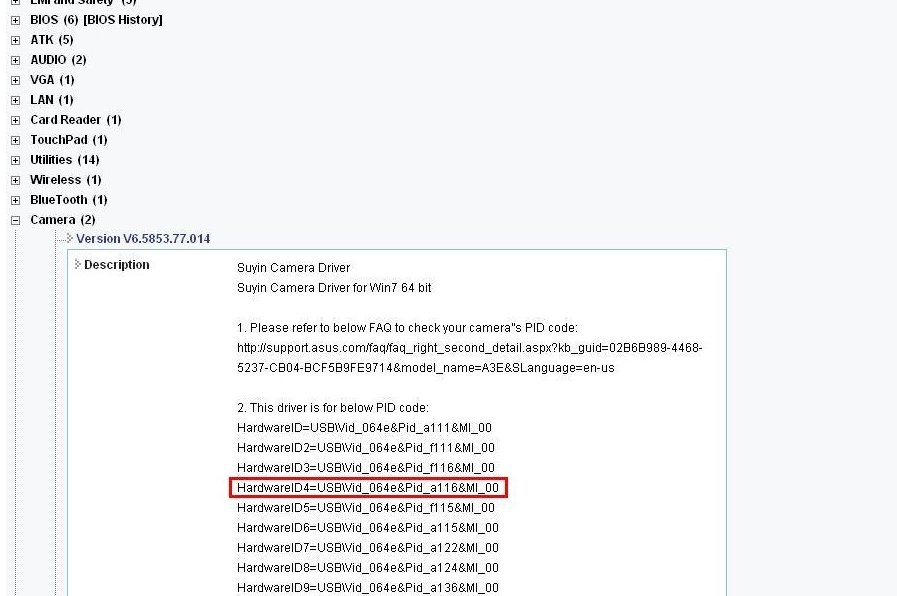Click the plus icon next to VGA

(x=15, y=80)
